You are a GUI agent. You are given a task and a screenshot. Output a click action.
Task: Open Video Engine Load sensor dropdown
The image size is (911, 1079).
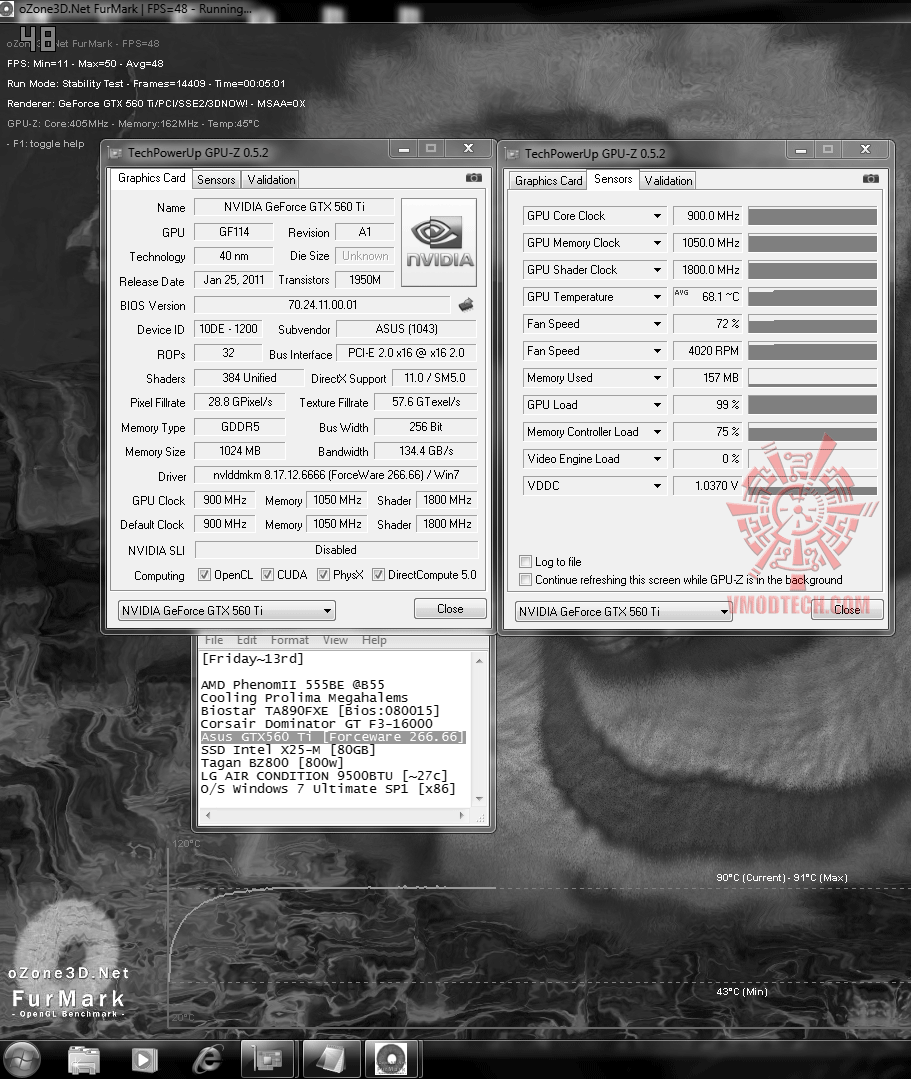657,458
